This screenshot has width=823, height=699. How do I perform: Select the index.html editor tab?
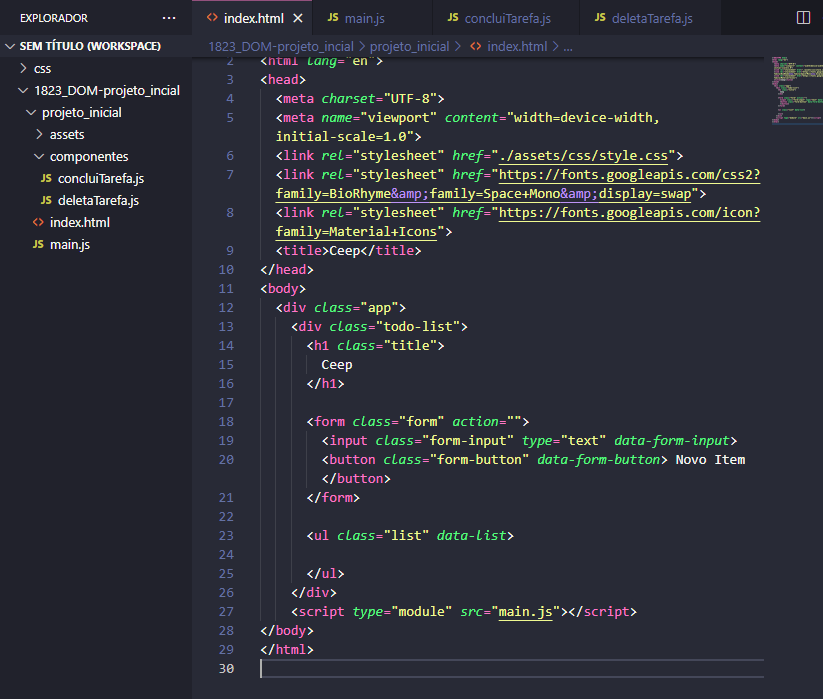[252, 18]
